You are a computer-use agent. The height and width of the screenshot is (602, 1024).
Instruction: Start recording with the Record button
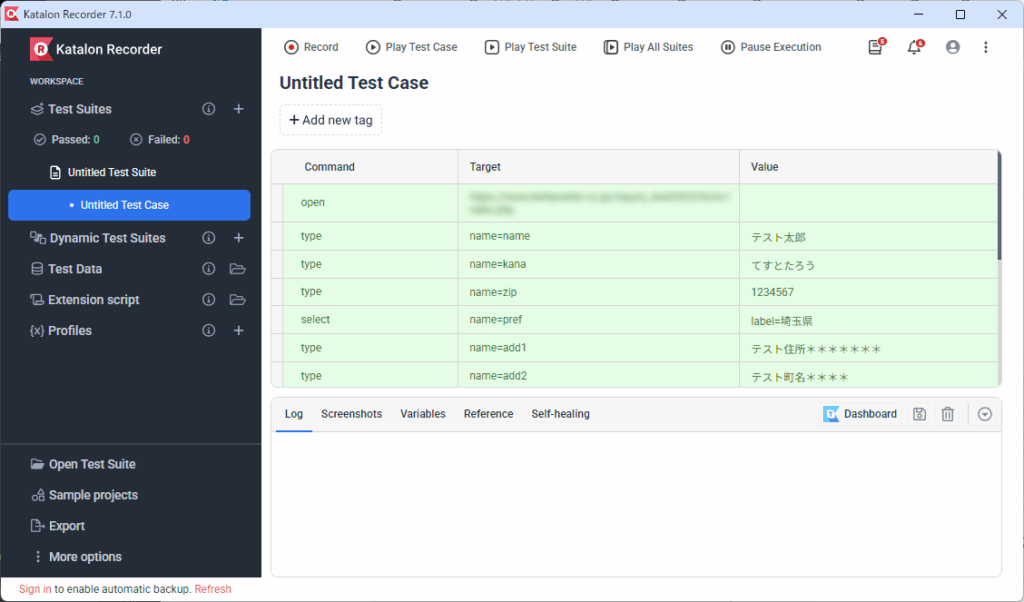(x=311, y=47)
